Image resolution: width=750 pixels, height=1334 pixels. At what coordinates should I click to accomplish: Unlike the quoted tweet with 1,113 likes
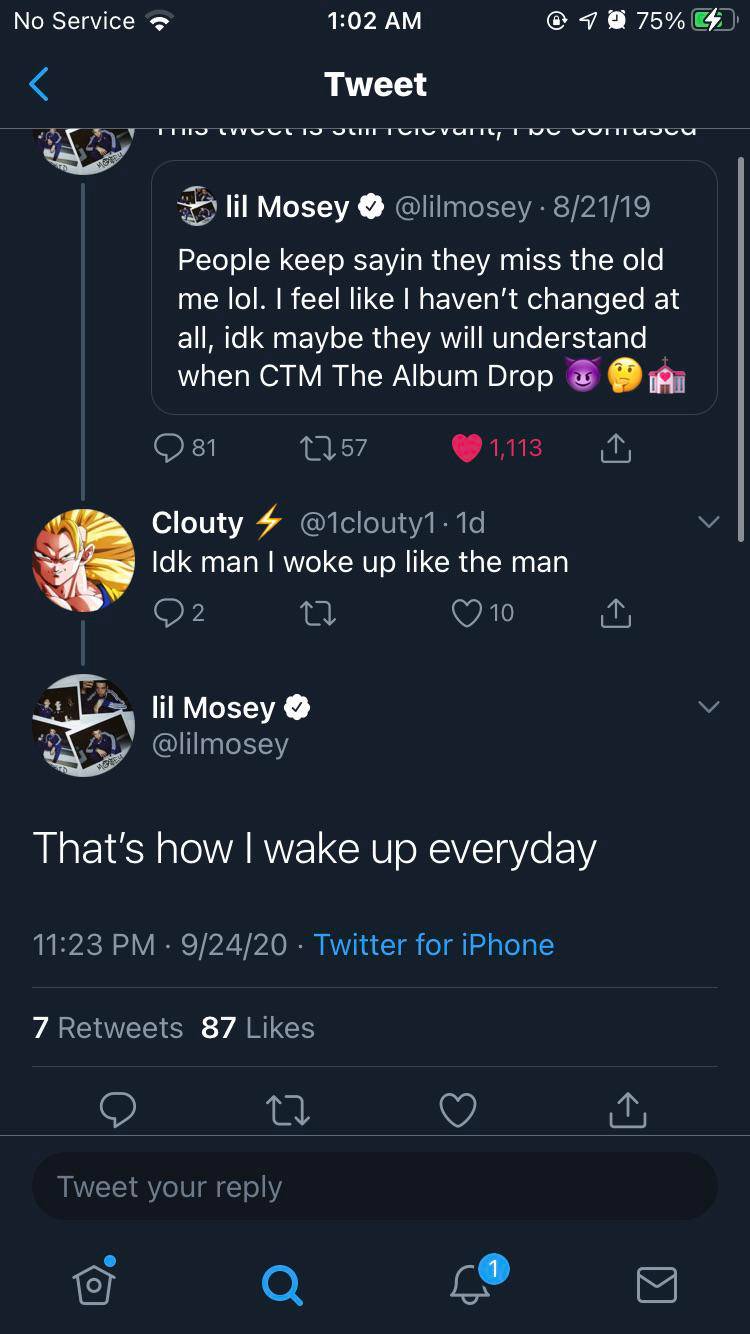(466, 447)
